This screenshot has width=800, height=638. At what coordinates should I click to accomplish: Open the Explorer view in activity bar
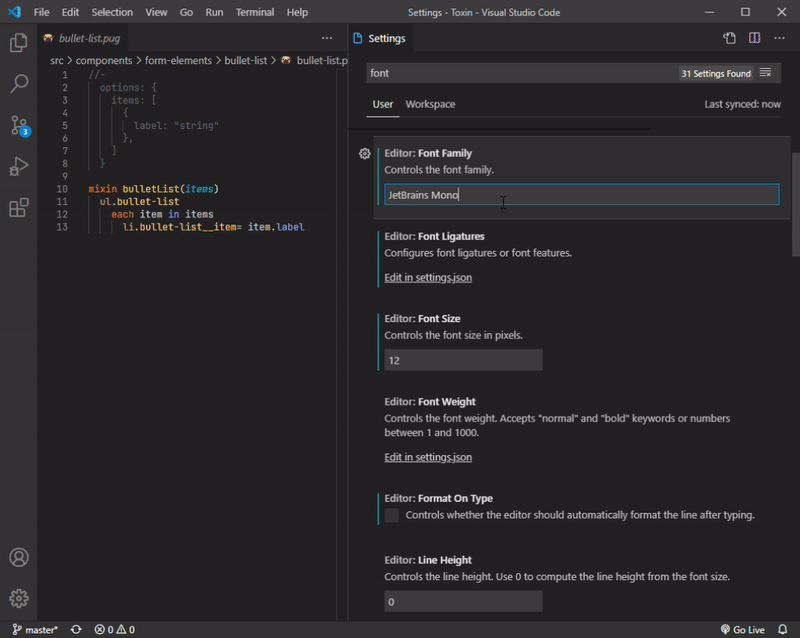pyautogui.click(x=19, y=42)
